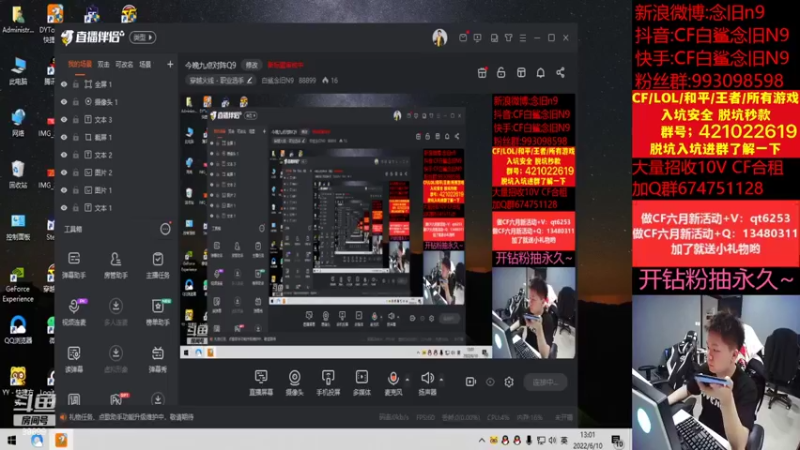The height and width of the screenshot is (450, 800).
Task: Select the 全屏 1 source row
Action: tap(116, 84)
